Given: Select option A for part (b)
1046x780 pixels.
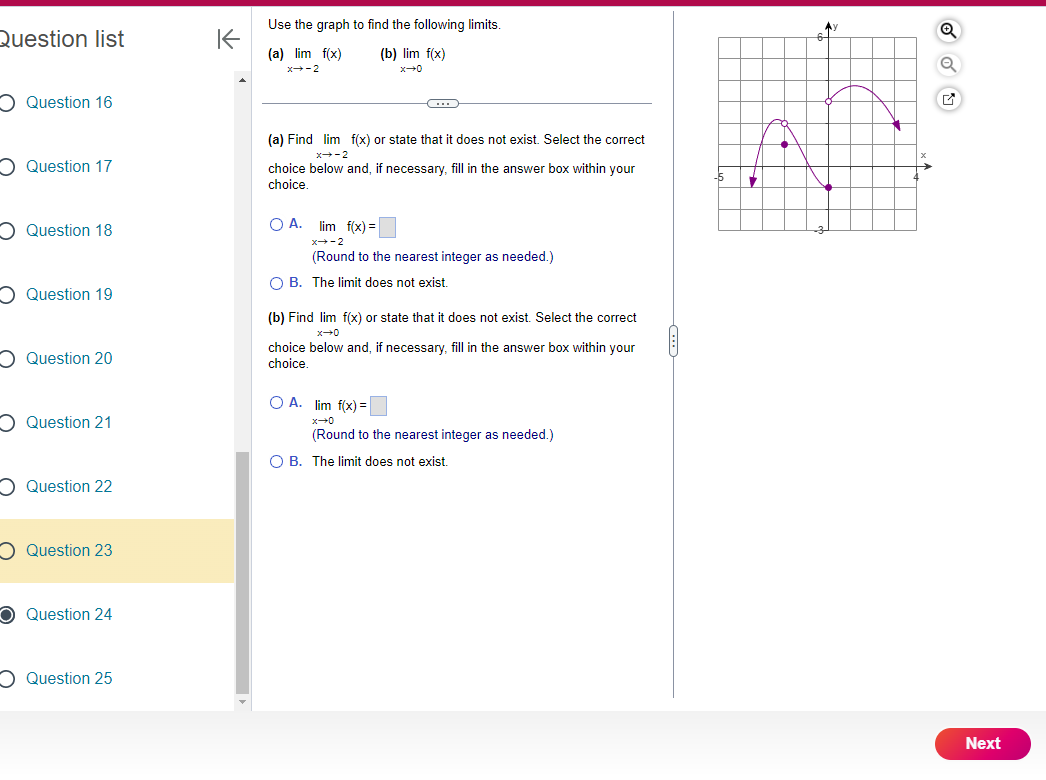Looking at the screenshot, I should tap(276, 402).
